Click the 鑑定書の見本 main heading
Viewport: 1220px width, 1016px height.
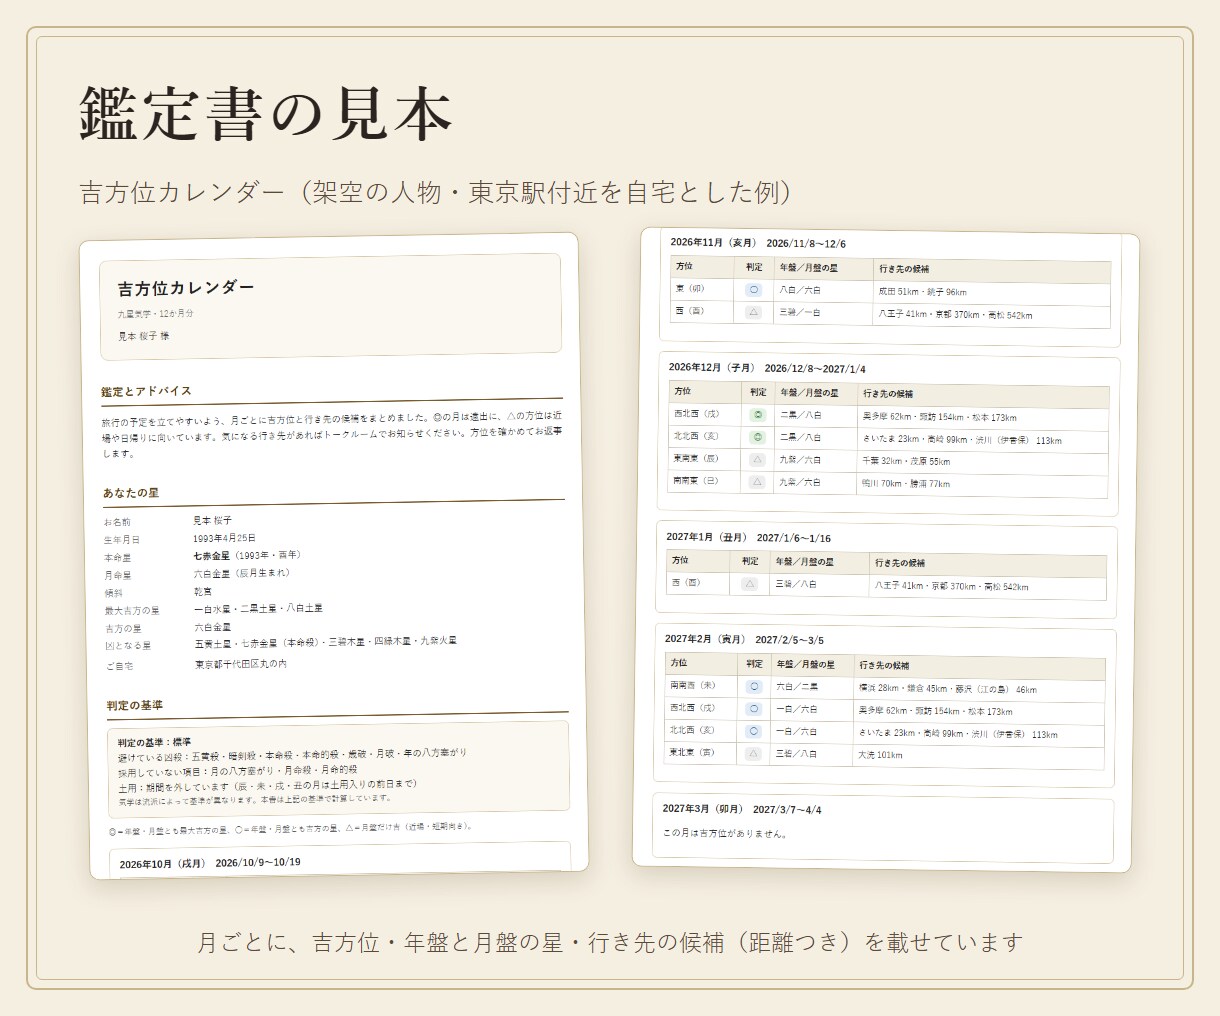click(266, 113)
